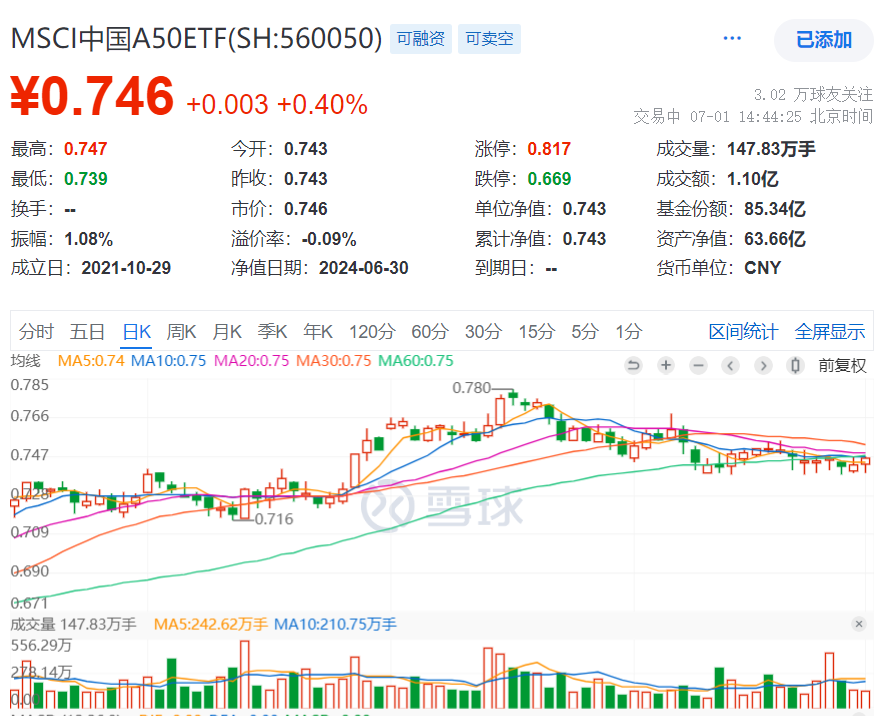Open 区间统计 range statistics
The height and width of the screenshot is (716, 895).
744,332
